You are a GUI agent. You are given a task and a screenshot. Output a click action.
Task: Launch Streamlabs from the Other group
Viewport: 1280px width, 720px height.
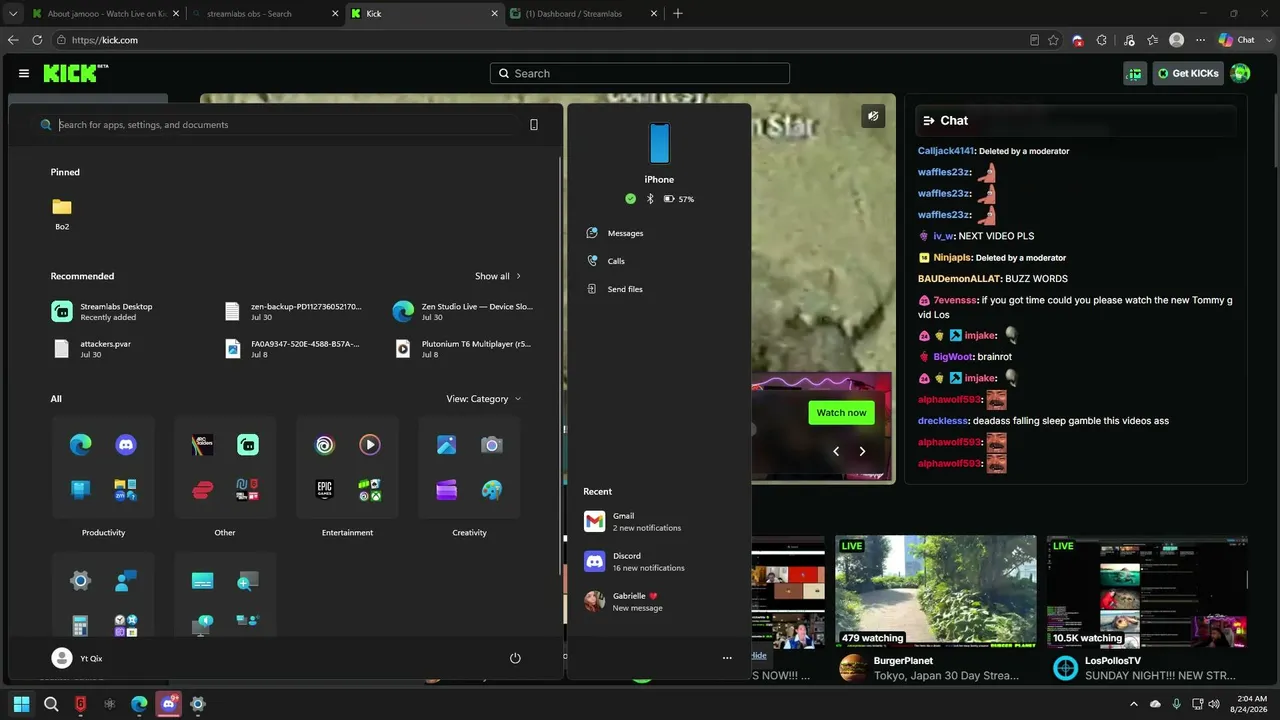(x=248, y=445)
